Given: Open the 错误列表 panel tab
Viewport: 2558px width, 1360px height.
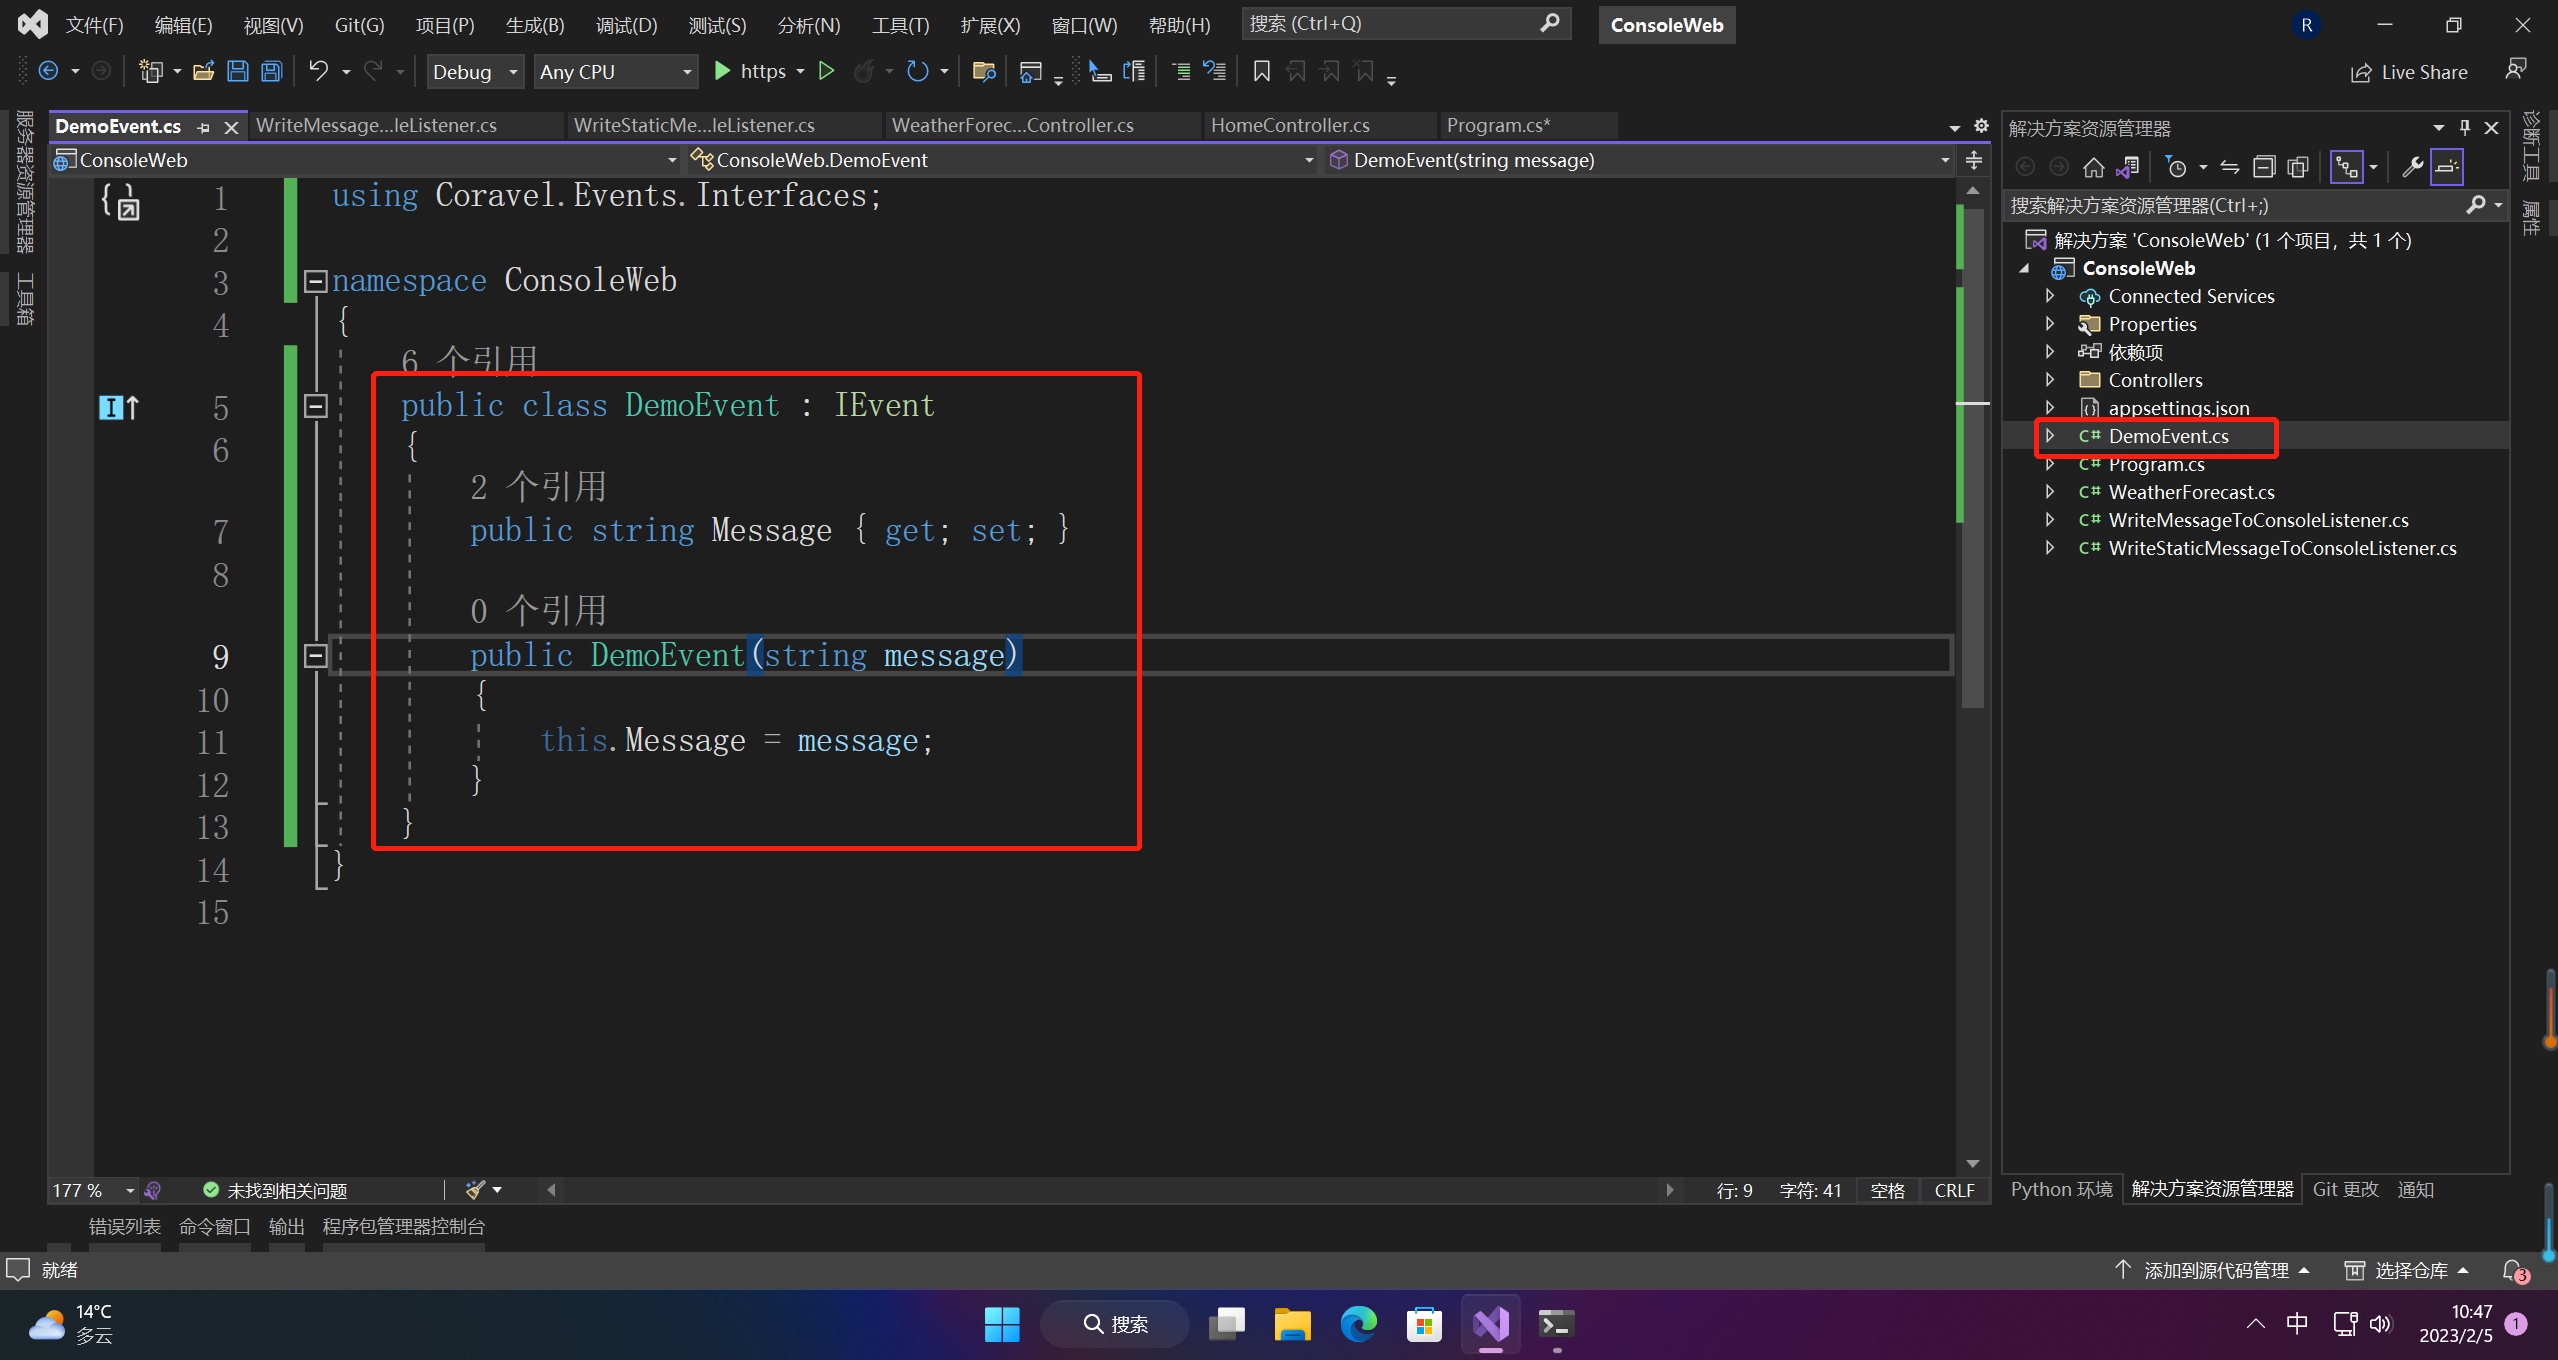Looking at the screenshot, I should [x=124, y=1226].
